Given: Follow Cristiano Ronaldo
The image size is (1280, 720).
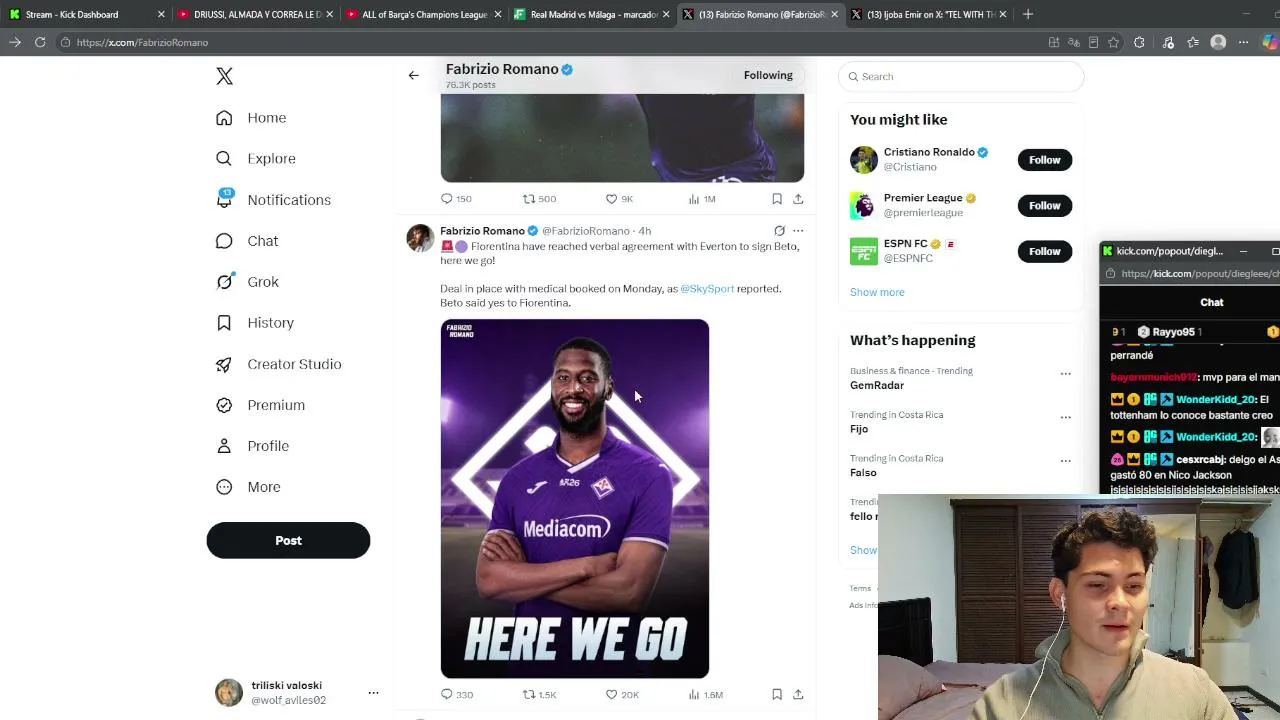Looking at the screenshot, I should point(1044,160).
